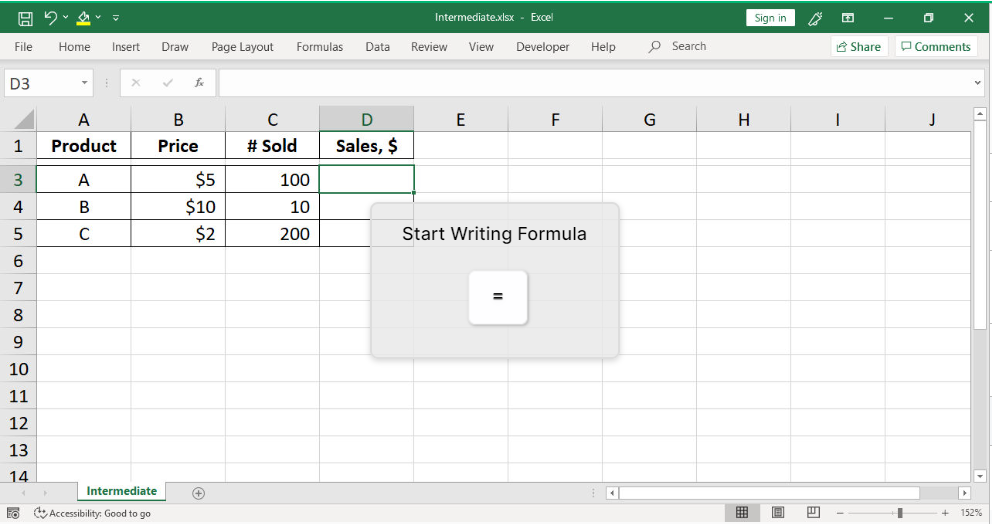
Task: Select column A header
Action: tap(84, 120)
